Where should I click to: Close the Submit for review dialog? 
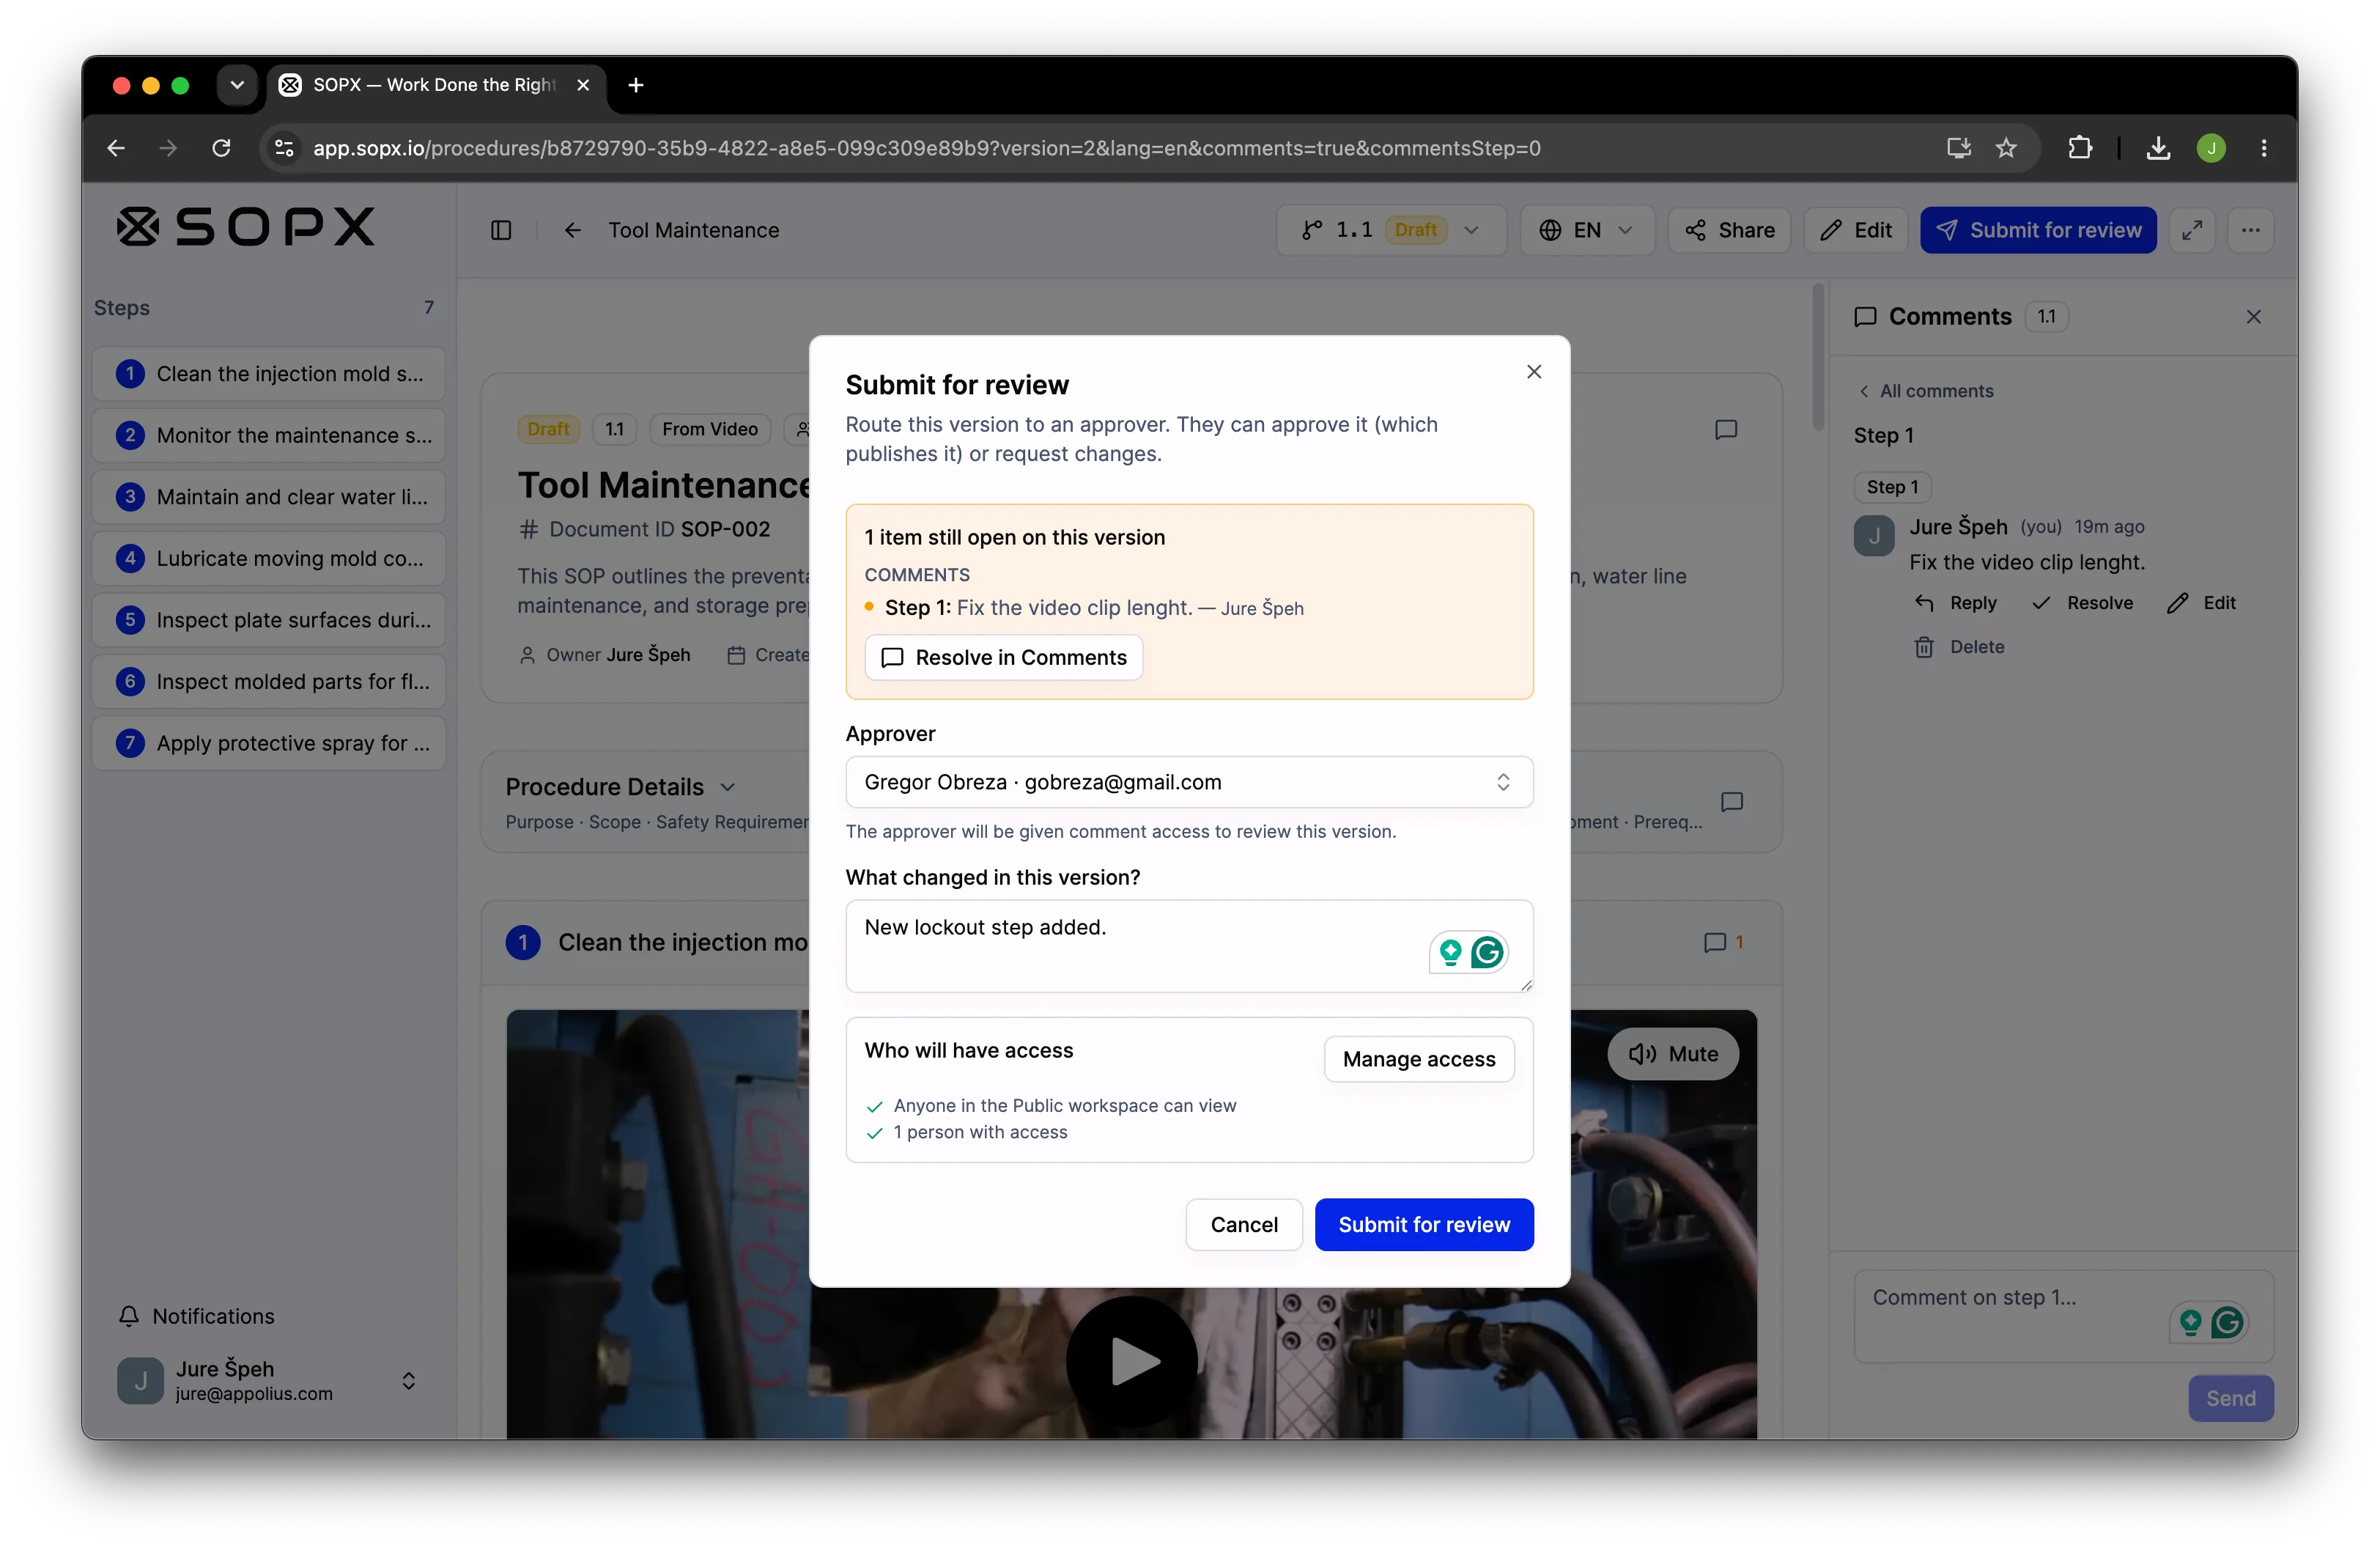tap(1533, 372)
